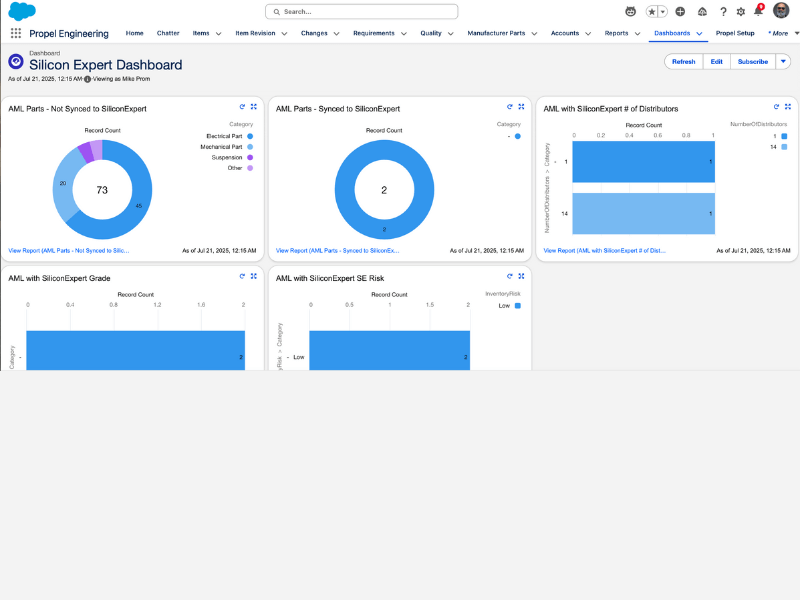Click the Electrical Part legend color dot
The image size is (800, 600).
click(x=250, y=136)
